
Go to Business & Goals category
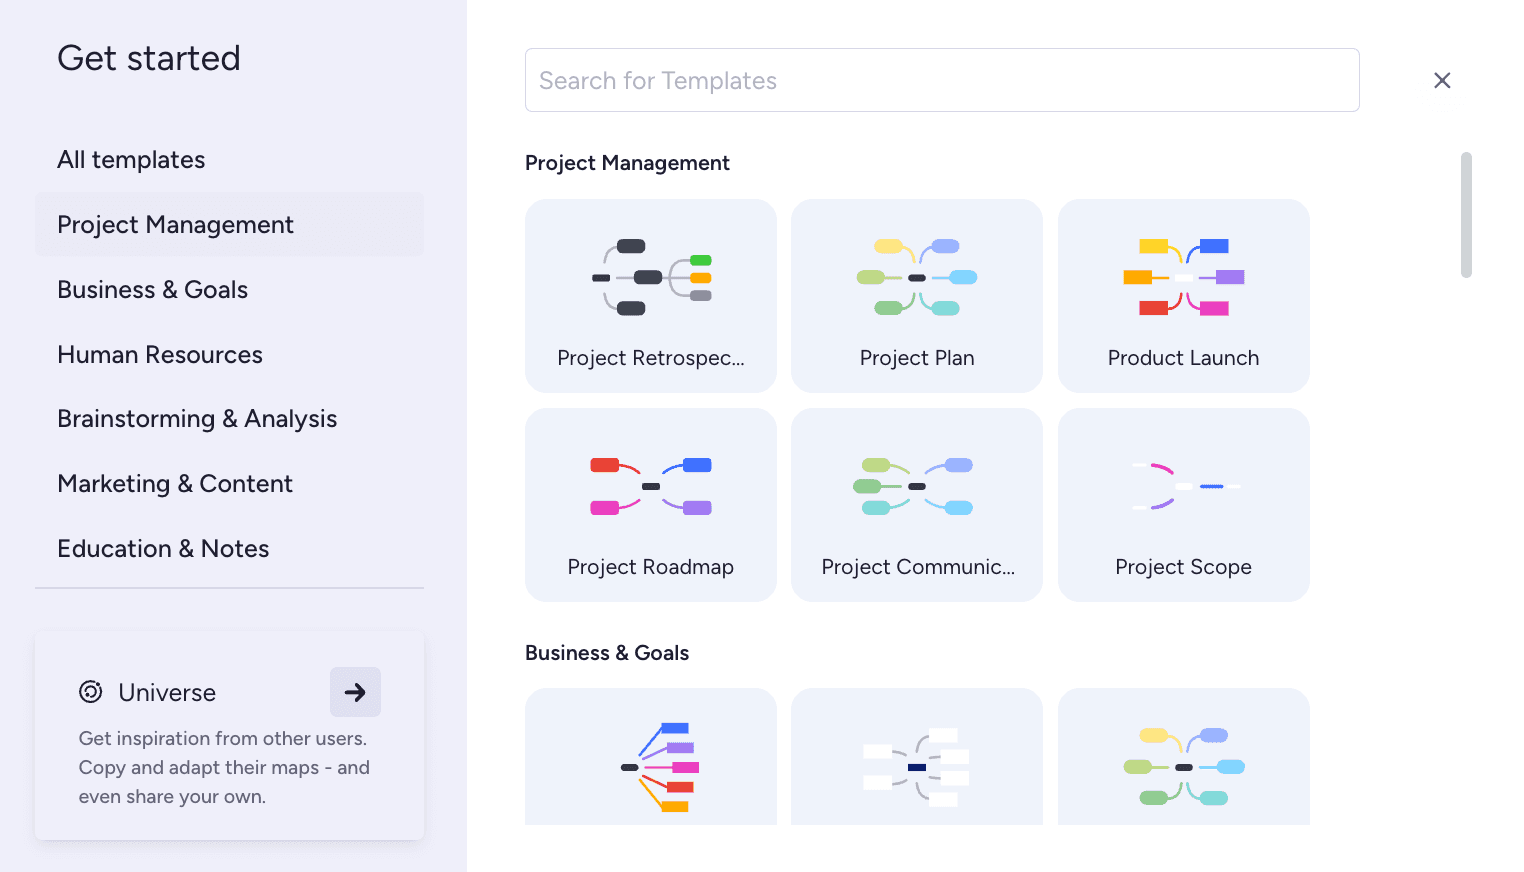[152, 290]
